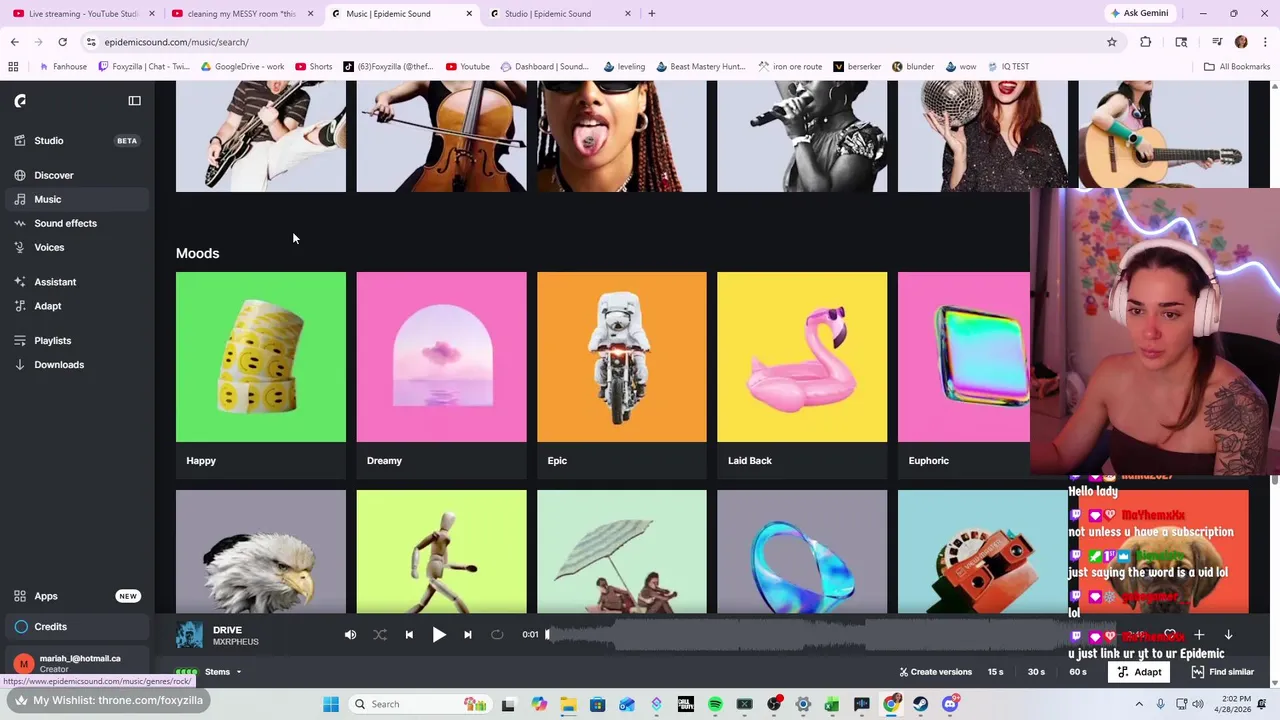The width and height of the screenshot is (1280, 720).
Task: Open the Windows Start menu
Action: pos(331,704)
